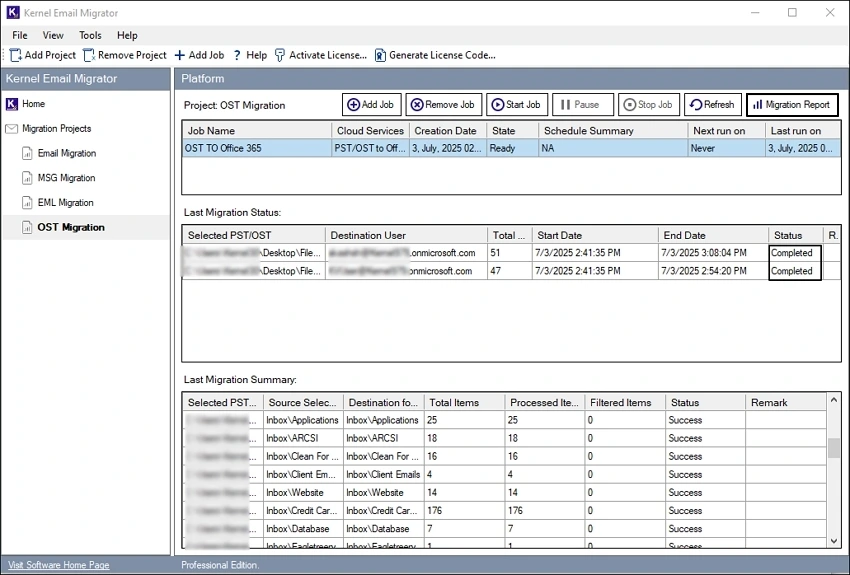
Task: Select Home in the sidebar tree
Action: point(34,104)
